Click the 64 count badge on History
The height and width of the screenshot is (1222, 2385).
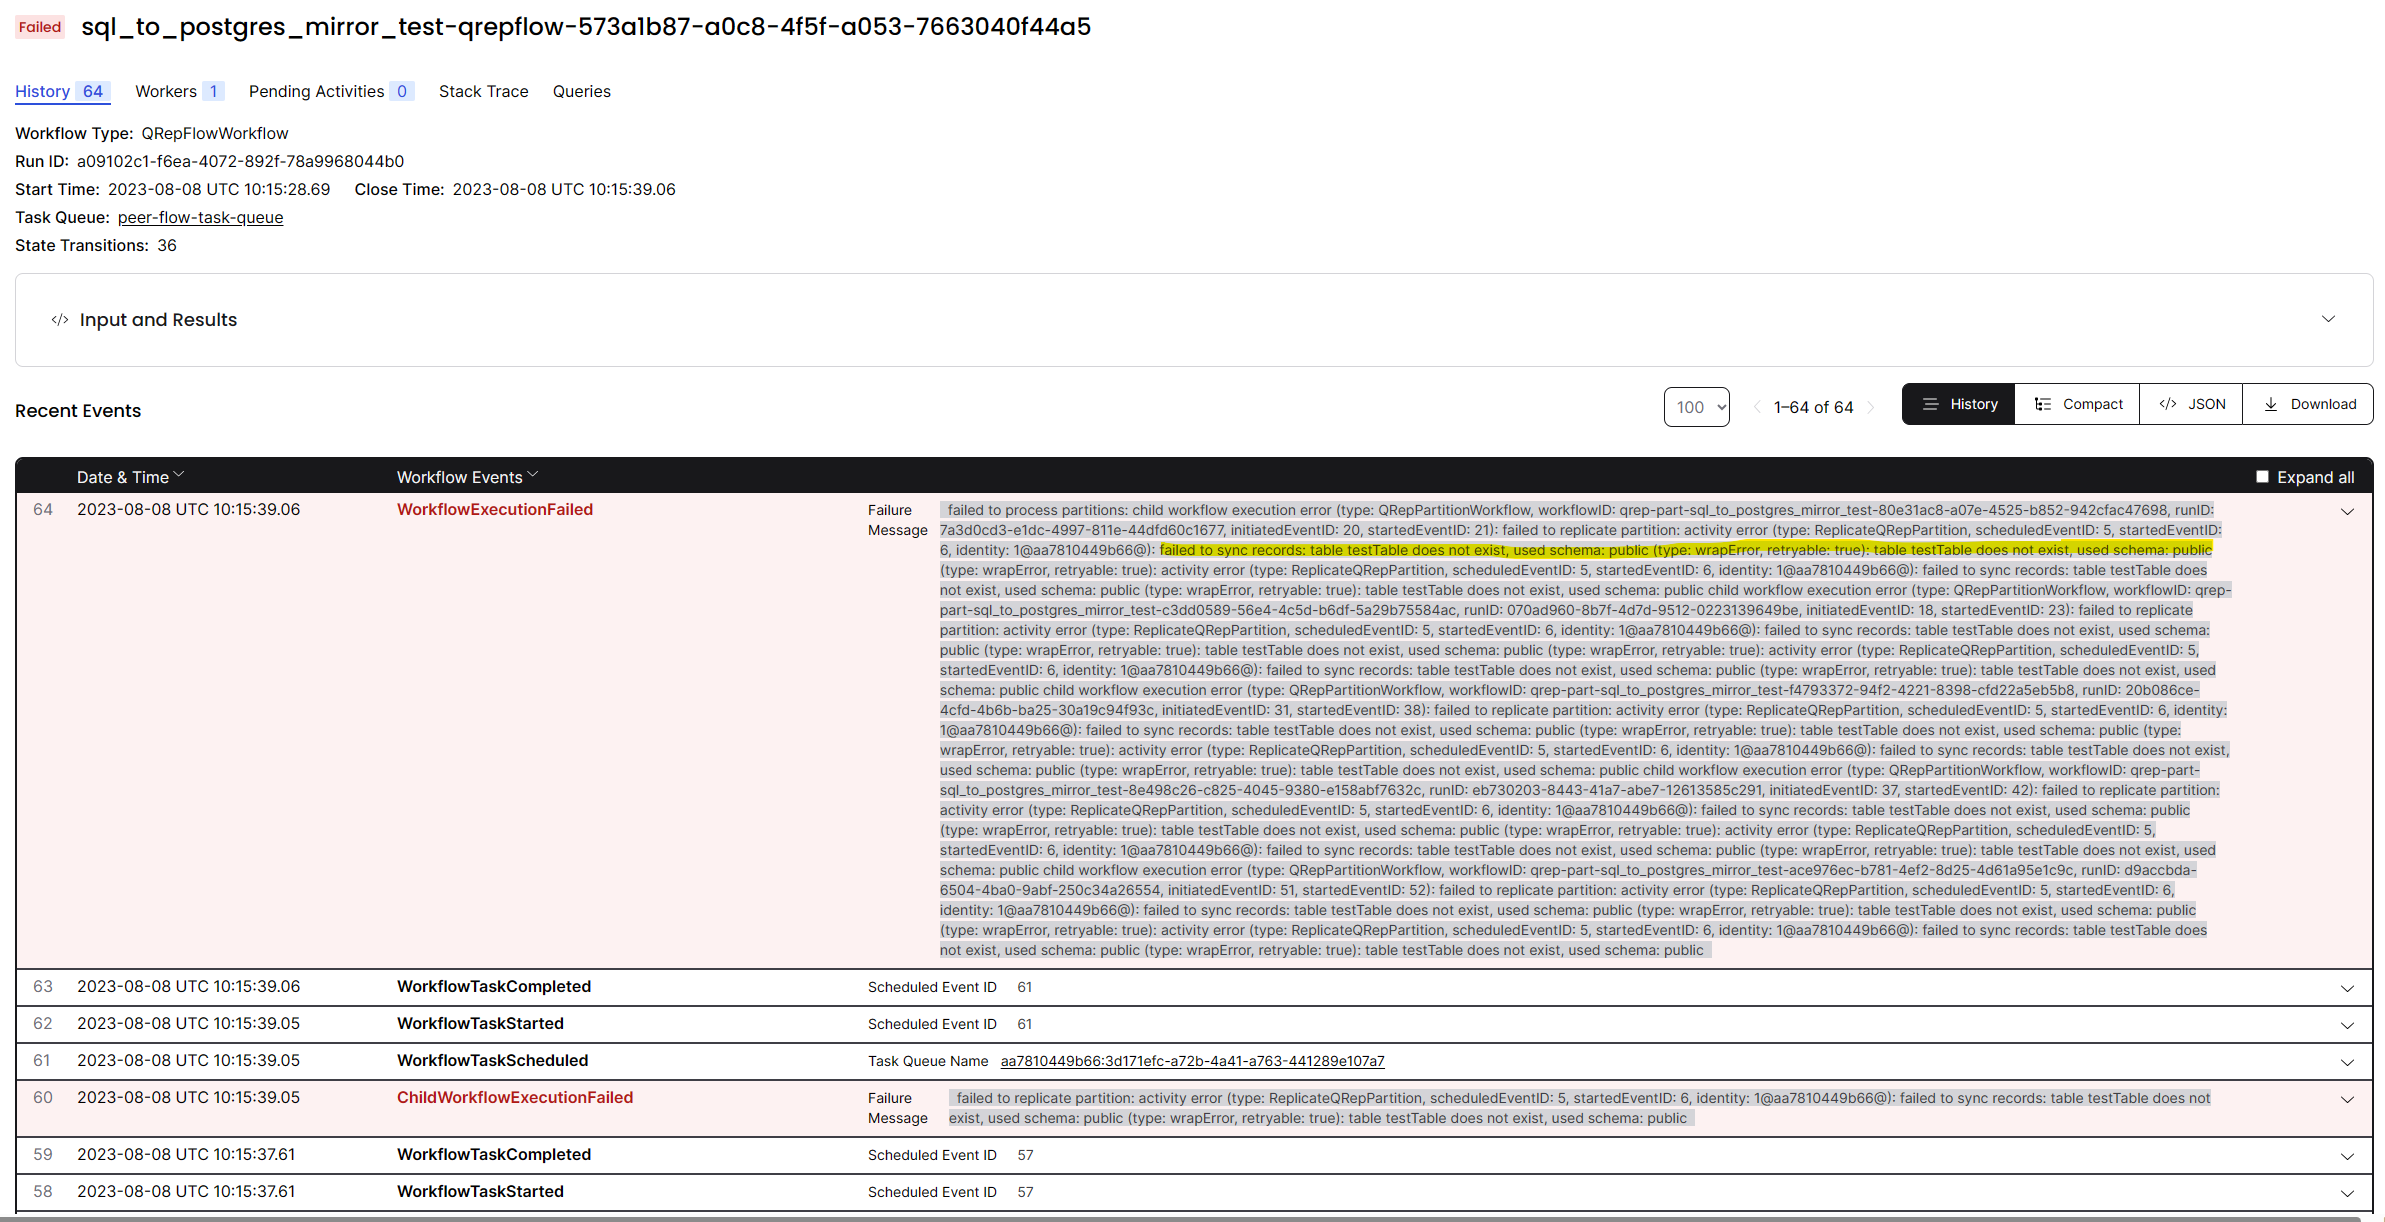click(x=93, y=91)
